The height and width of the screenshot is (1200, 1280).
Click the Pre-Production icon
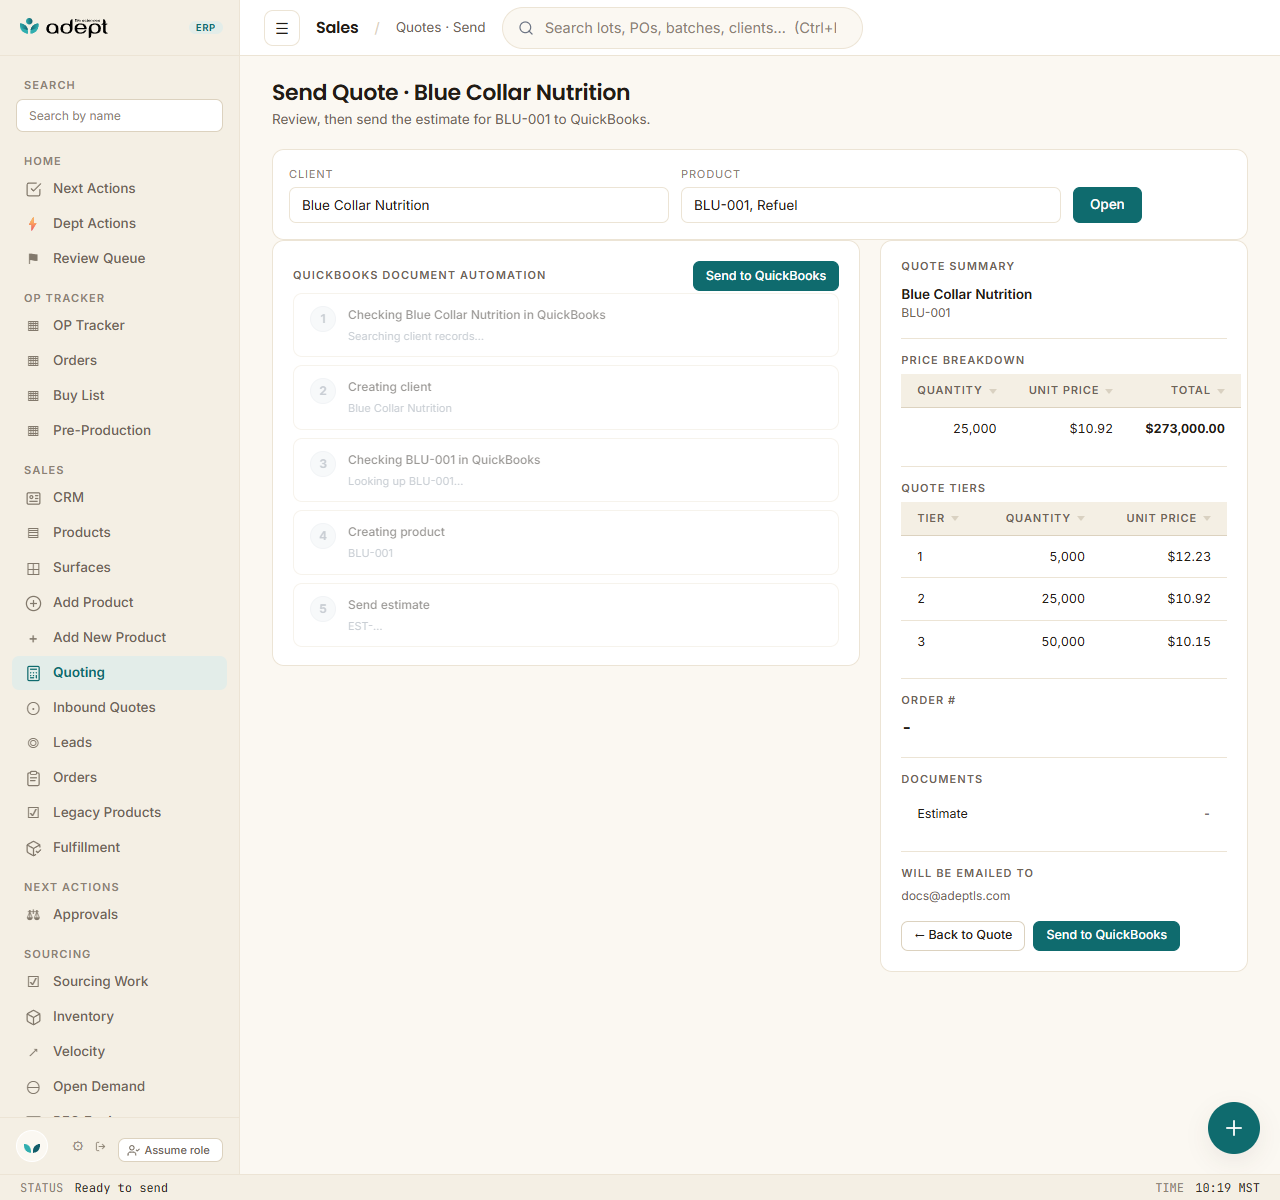(x=33, y=431)
